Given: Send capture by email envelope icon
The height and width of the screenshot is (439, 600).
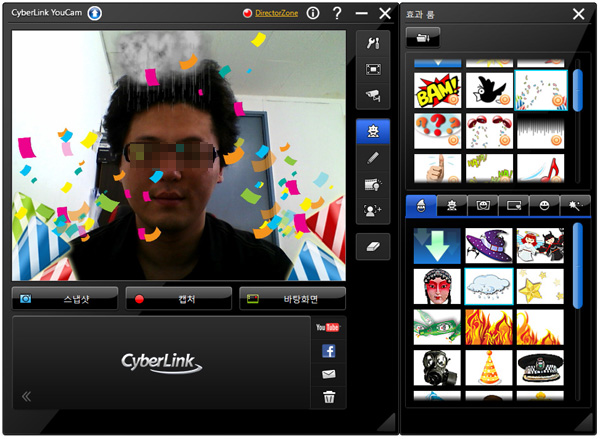Looking at the screenshot, I should tap(329, 374).
